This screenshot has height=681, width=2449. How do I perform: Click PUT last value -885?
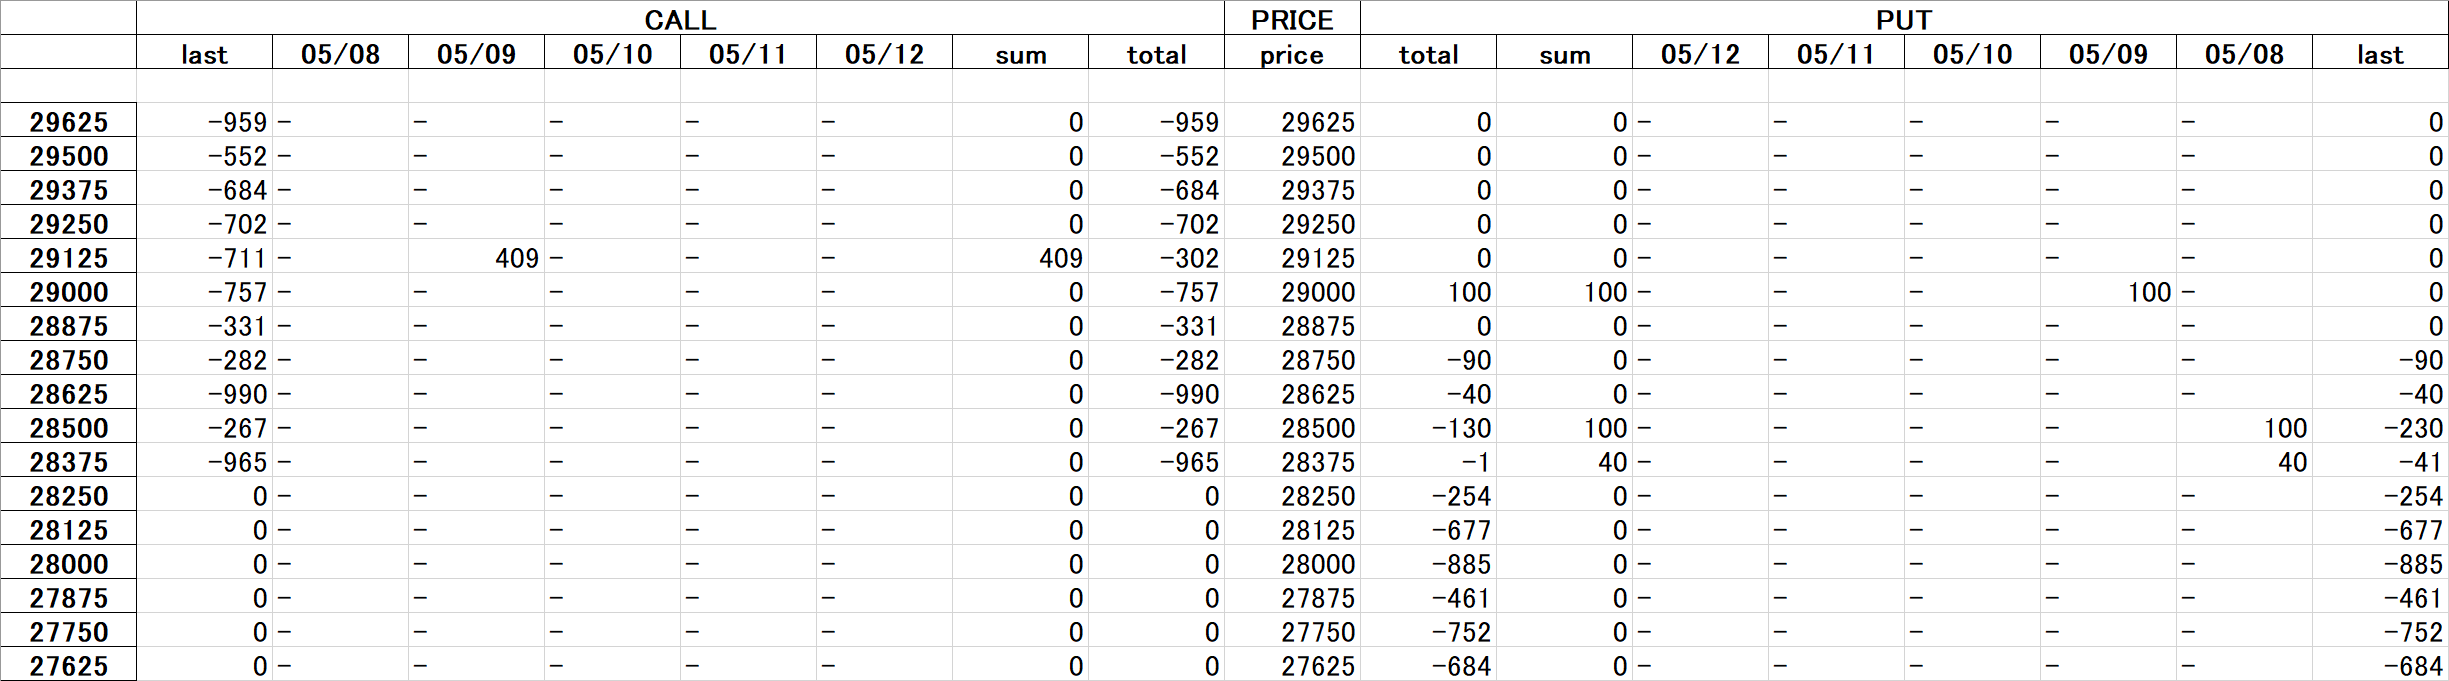(2380, 563)
